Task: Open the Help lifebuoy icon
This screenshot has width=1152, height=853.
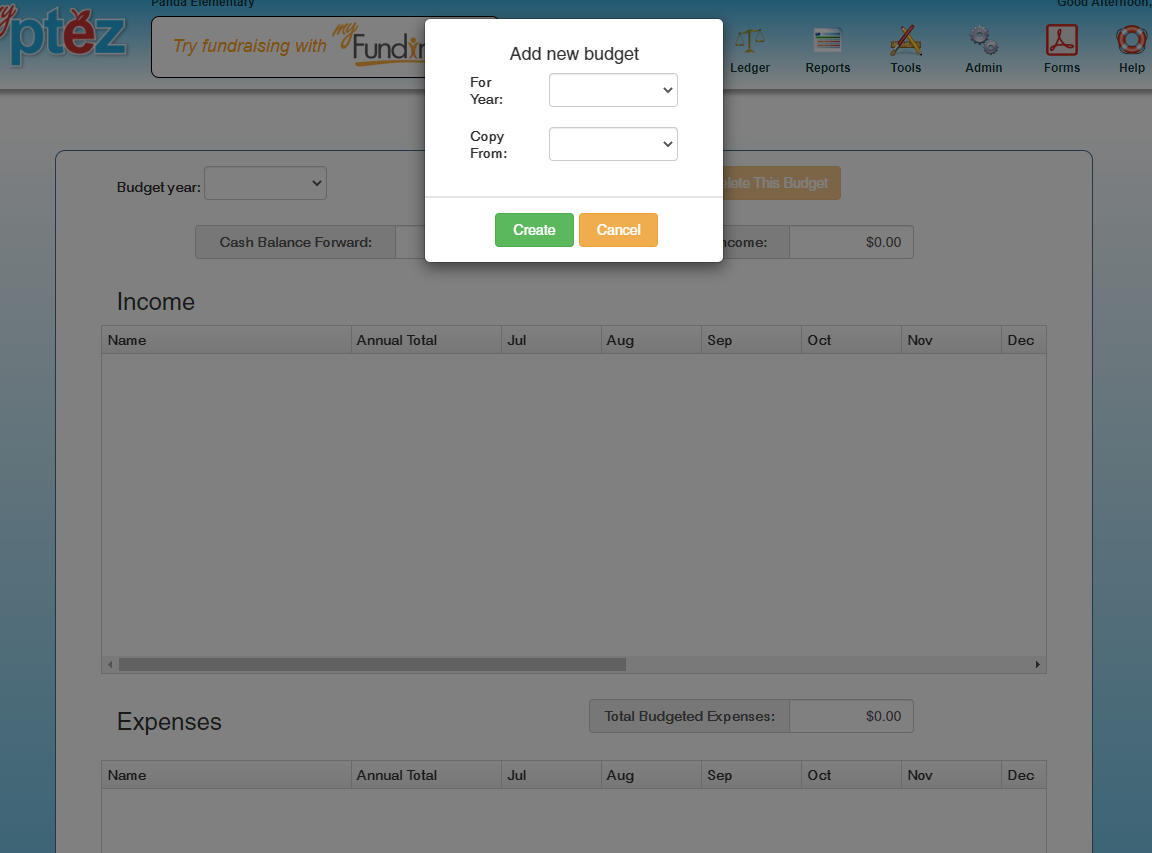Action: 1131,42
